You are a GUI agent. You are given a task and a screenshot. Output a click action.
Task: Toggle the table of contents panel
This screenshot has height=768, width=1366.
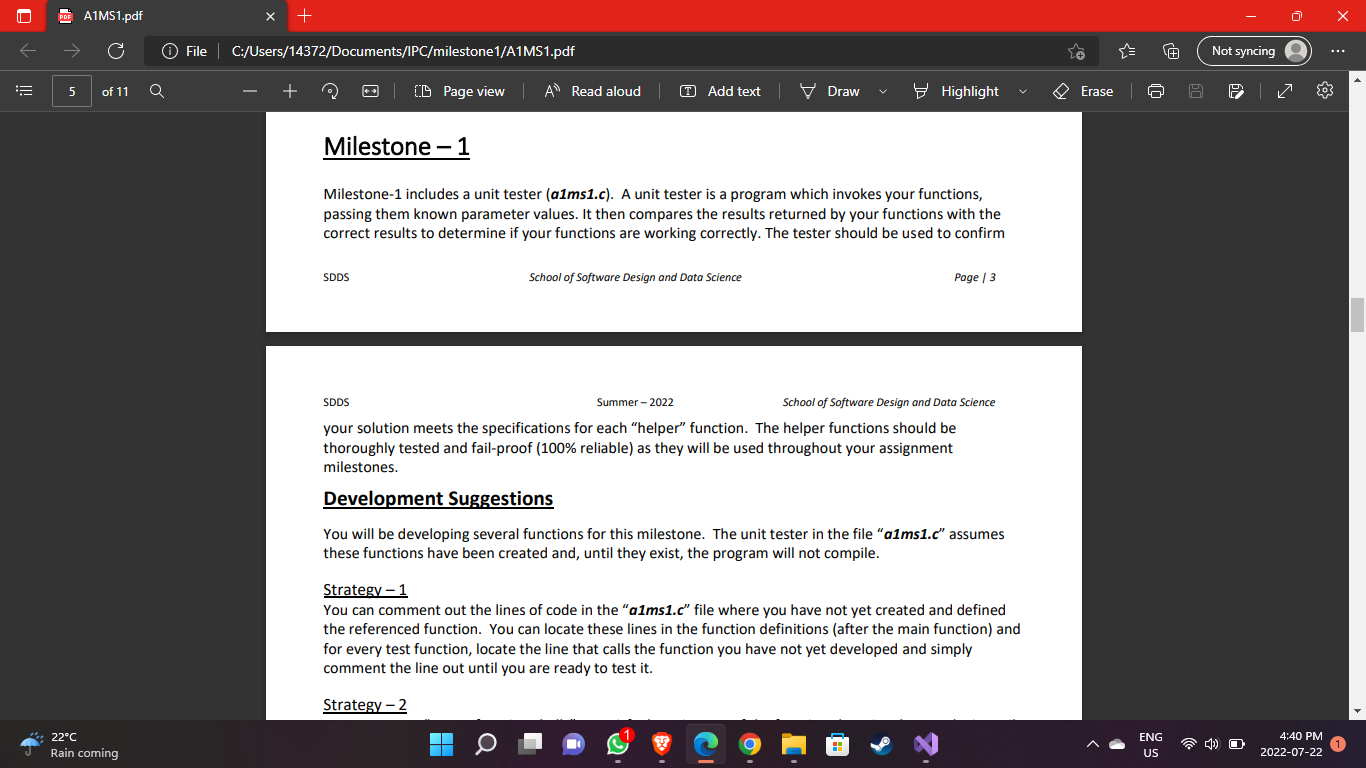[24, 91]
